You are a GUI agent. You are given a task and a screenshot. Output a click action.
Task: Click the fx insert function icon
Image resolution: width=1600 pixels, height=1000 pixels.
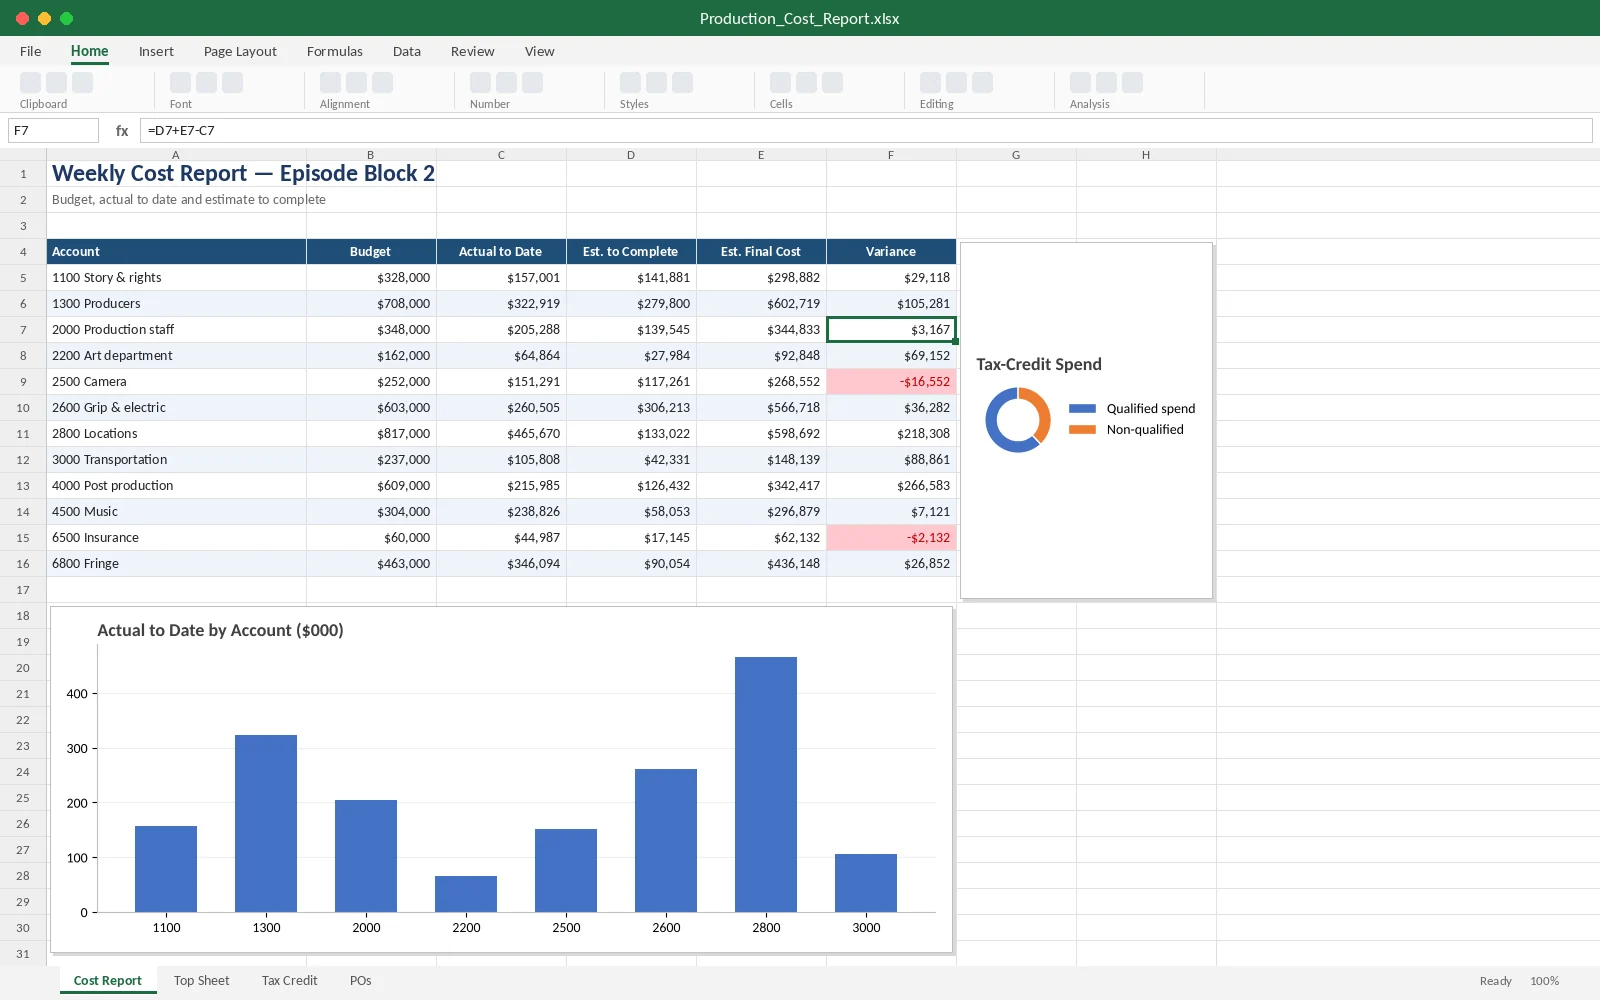tap(122, 131)
